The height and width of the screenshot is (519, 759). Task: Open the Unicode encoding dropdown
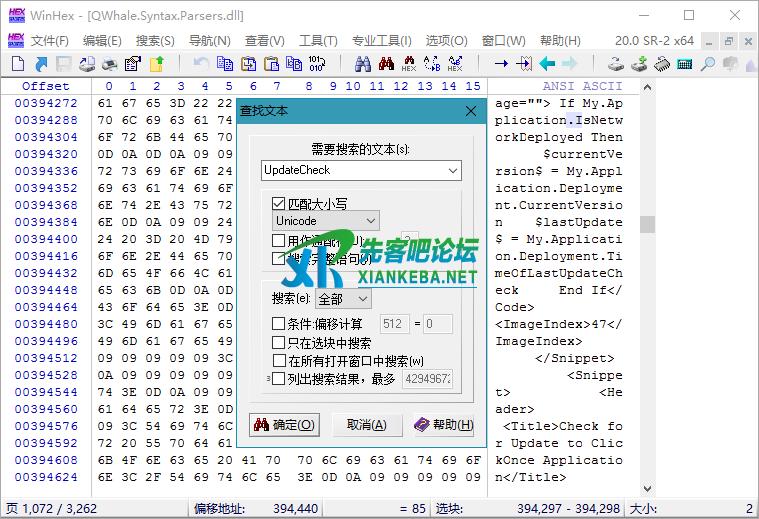click(x=371, y=221)
